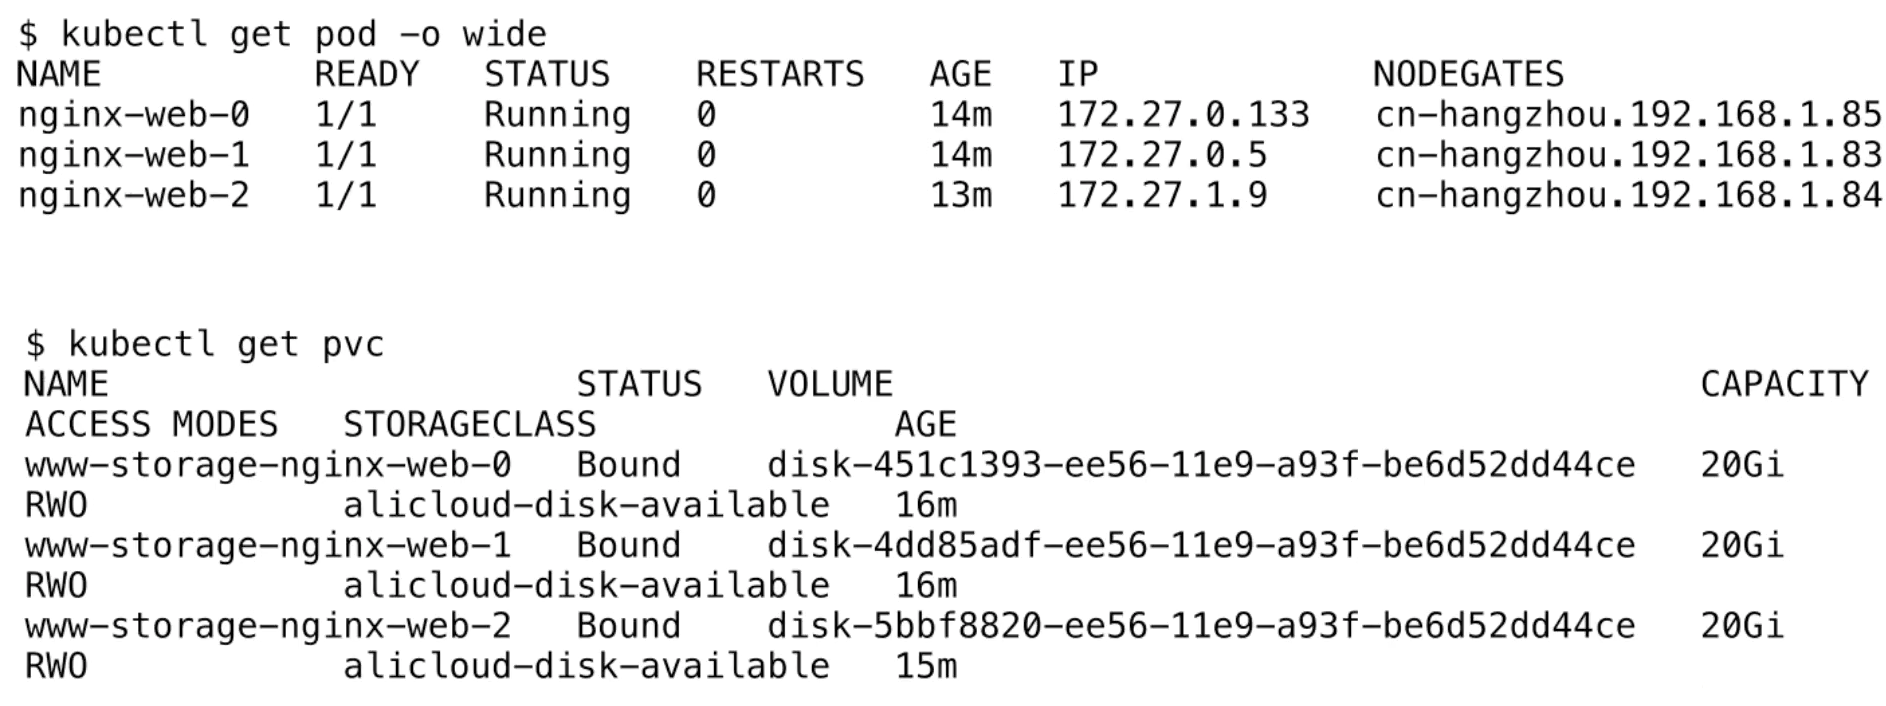Image resolution: width=1886 pixels, height=706 pixels.
Task: Click volume disk-5bbf8820-ee56-11e9-a93f-be6d52dd44ce
Action: point(1201,627)
